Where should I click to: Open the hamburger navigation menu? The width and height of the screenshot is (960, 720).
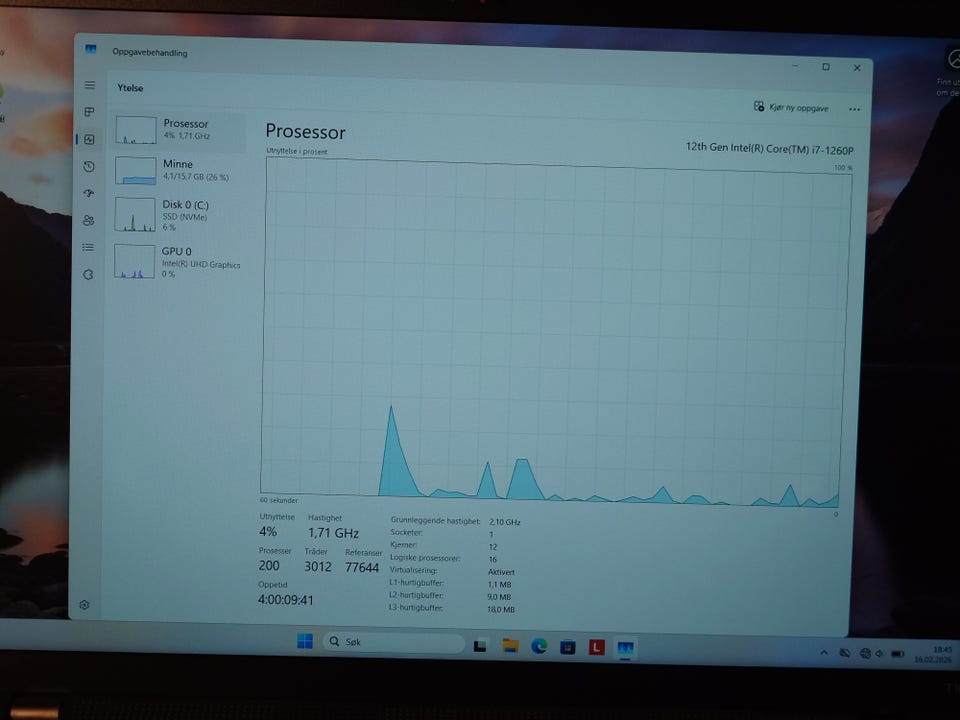pos(90,85)
